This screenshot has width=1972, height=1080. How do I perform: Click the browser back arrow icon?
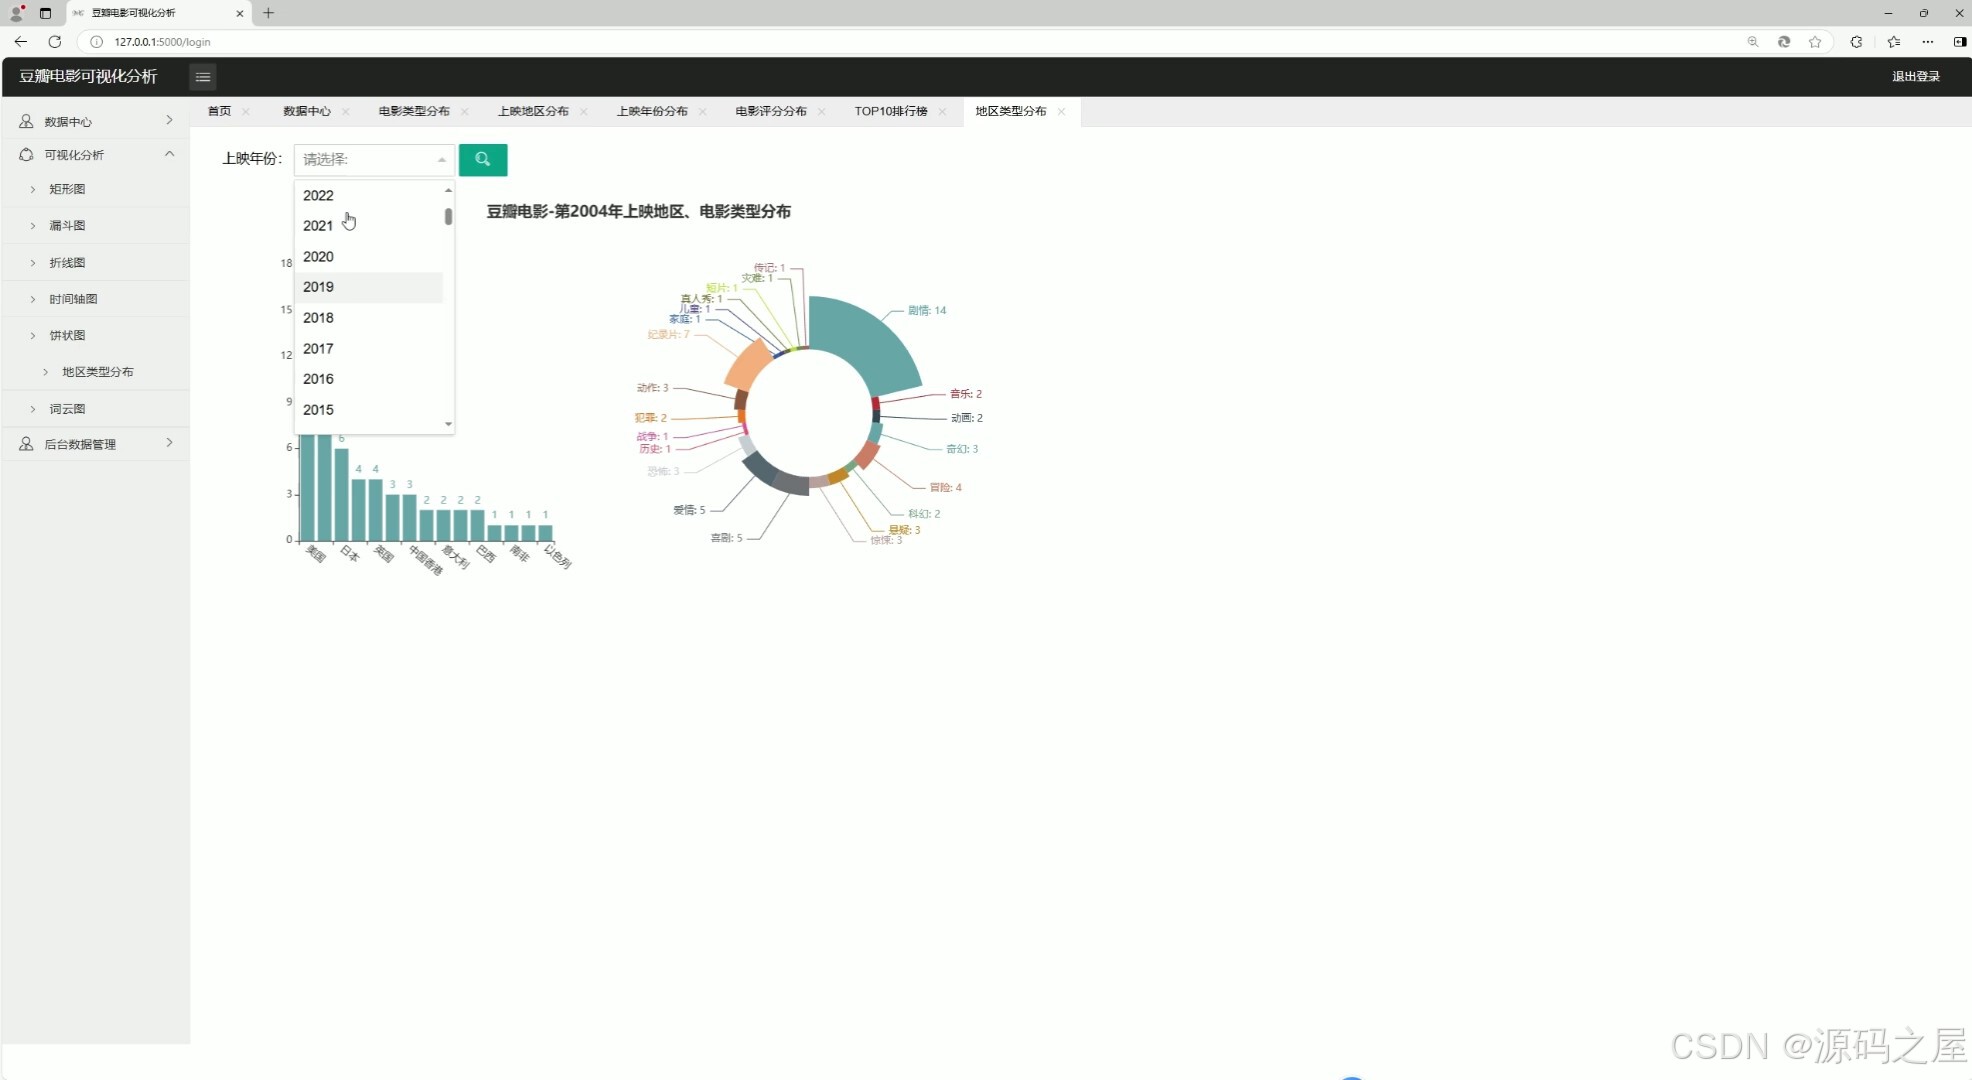click(x=21, y=42)
